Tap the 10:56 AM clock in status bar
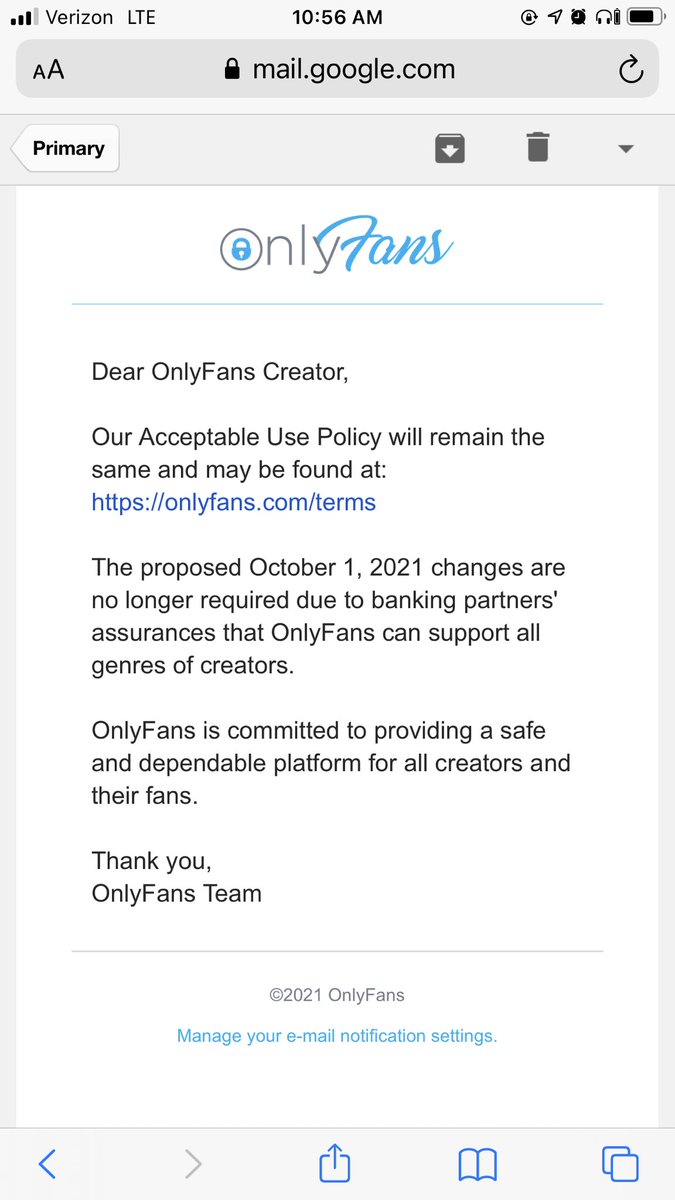The image size is (675, 1200). point(338,17)
